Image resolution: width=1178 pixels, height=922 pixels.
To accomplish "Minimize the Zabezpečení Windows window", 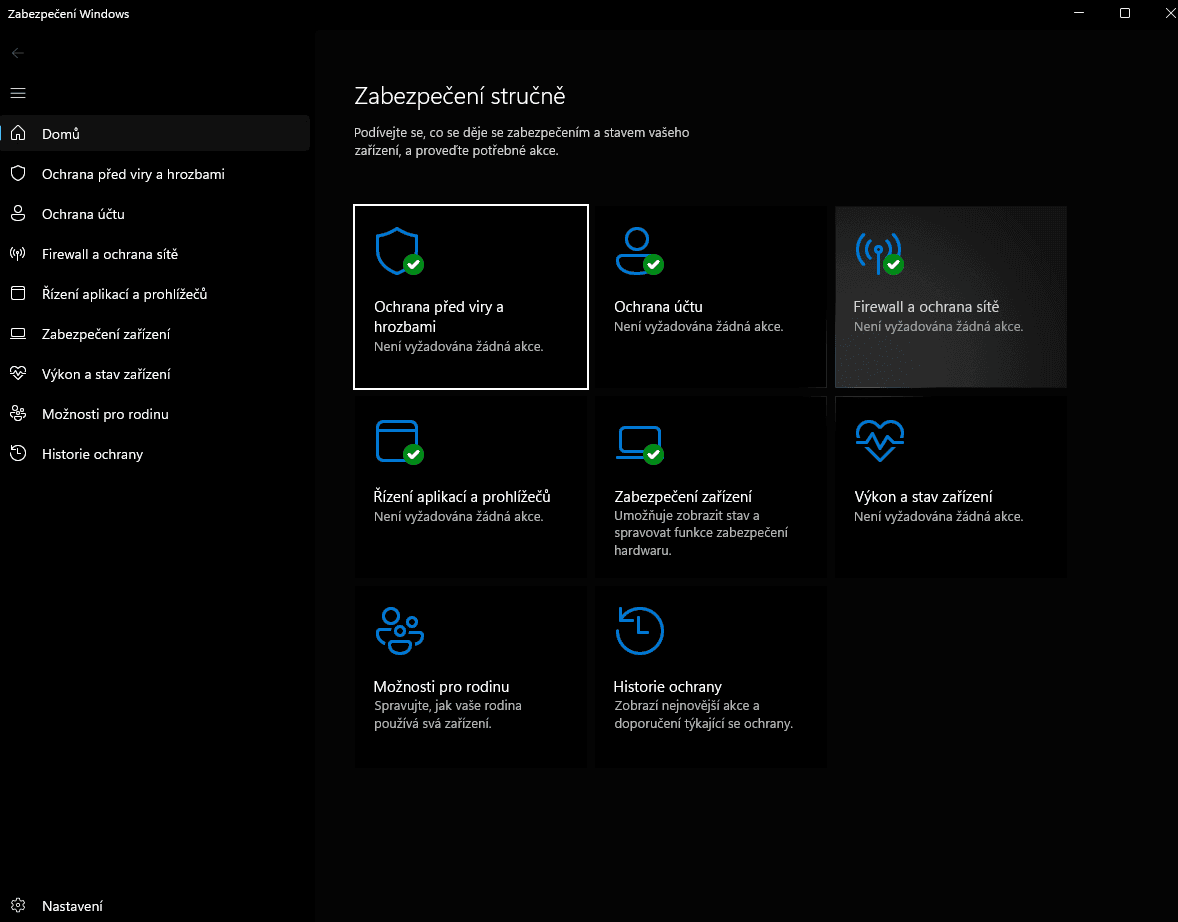I will [1079, 13].
